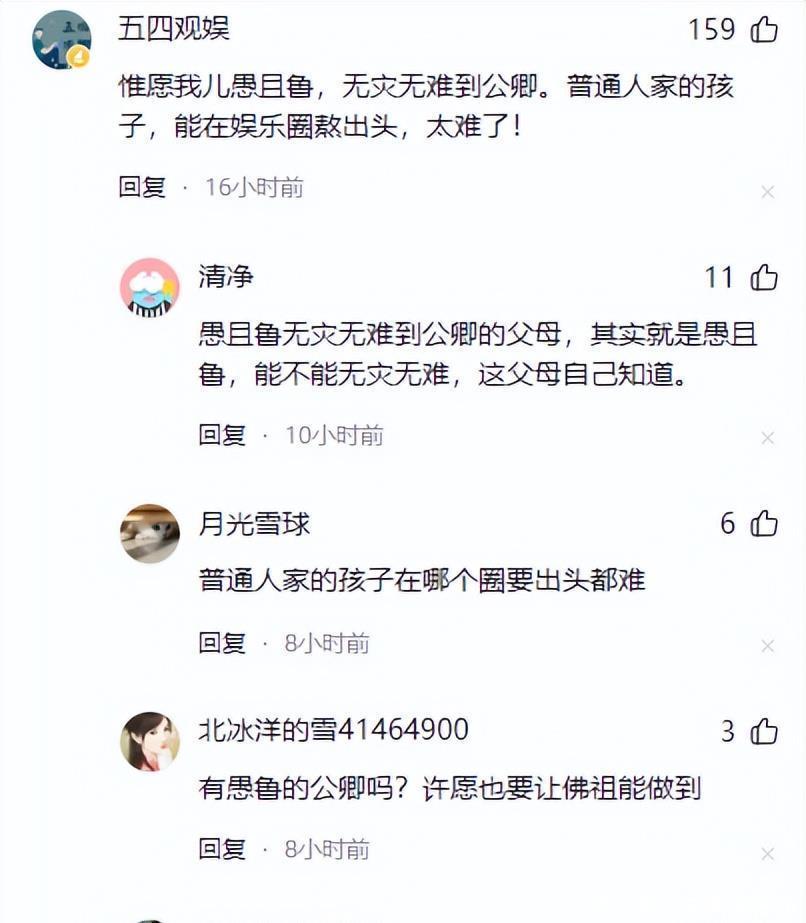
Task: Dismiss 北冰洋的雪41464900's reply with the X
Action: click(767, 854)
